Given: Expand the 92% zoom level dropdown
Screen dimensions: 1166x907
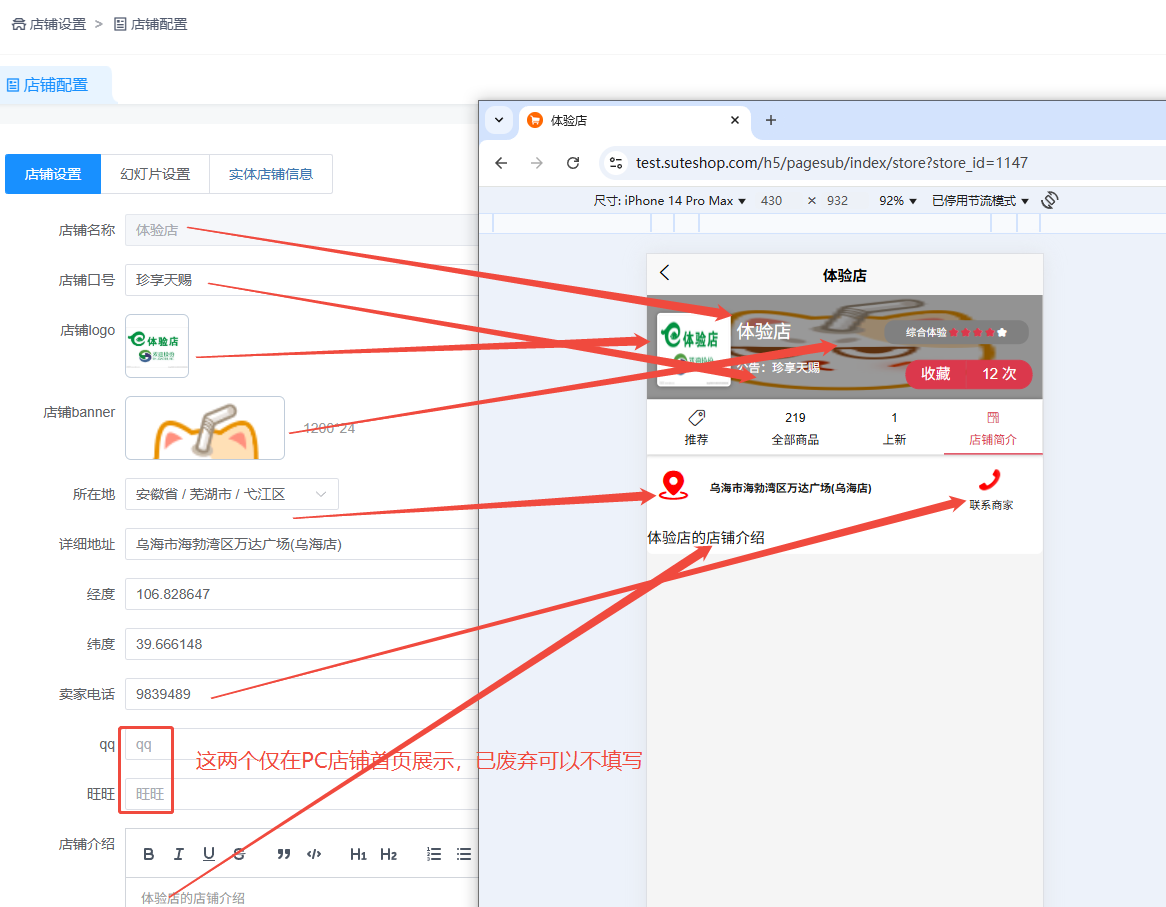Looking at the screenshot, I should 897,201.
